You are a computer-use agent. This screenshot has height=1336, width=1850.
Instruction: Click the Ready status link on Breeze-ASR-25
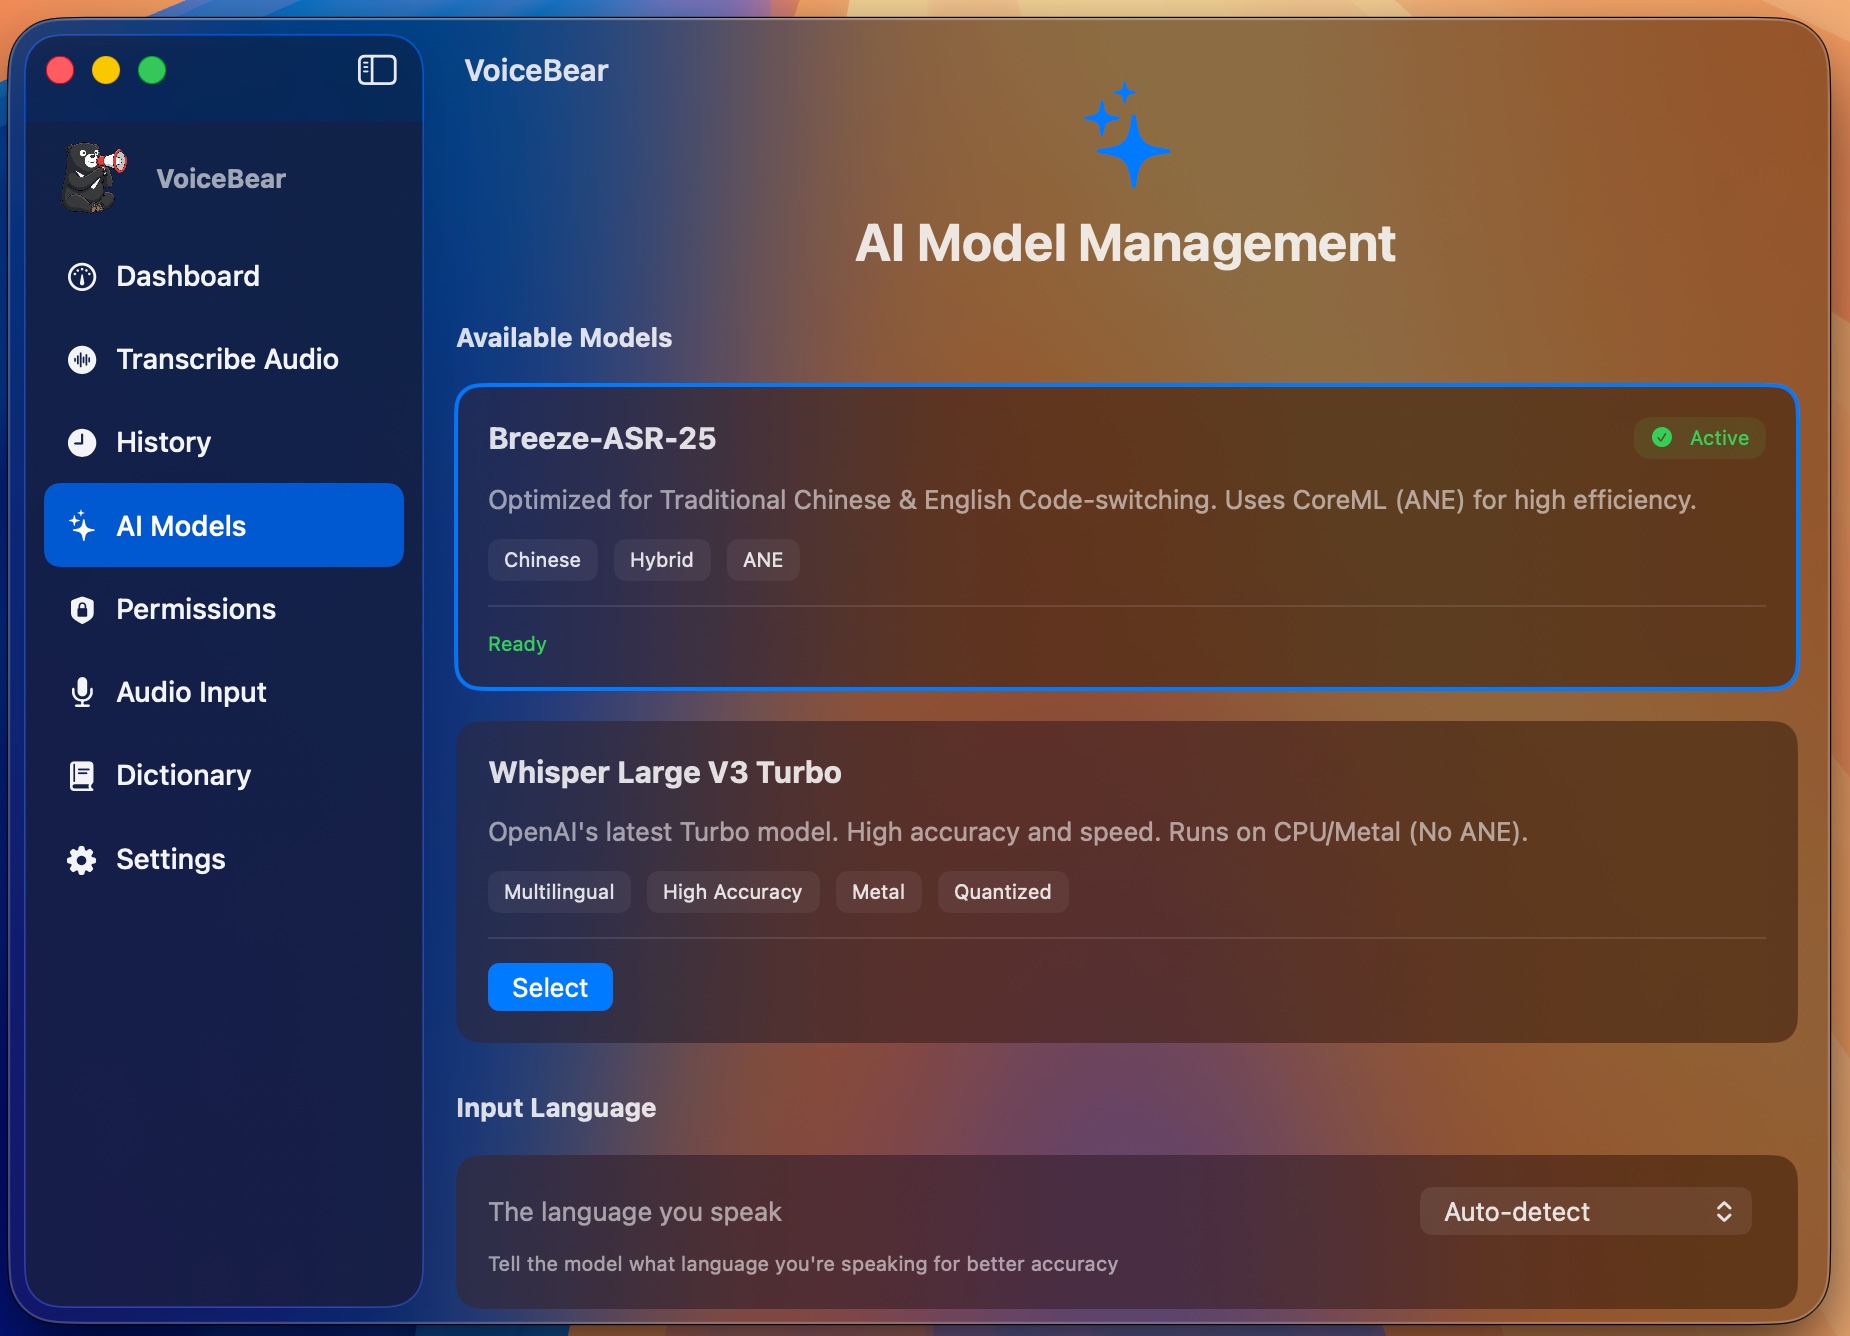517,644
